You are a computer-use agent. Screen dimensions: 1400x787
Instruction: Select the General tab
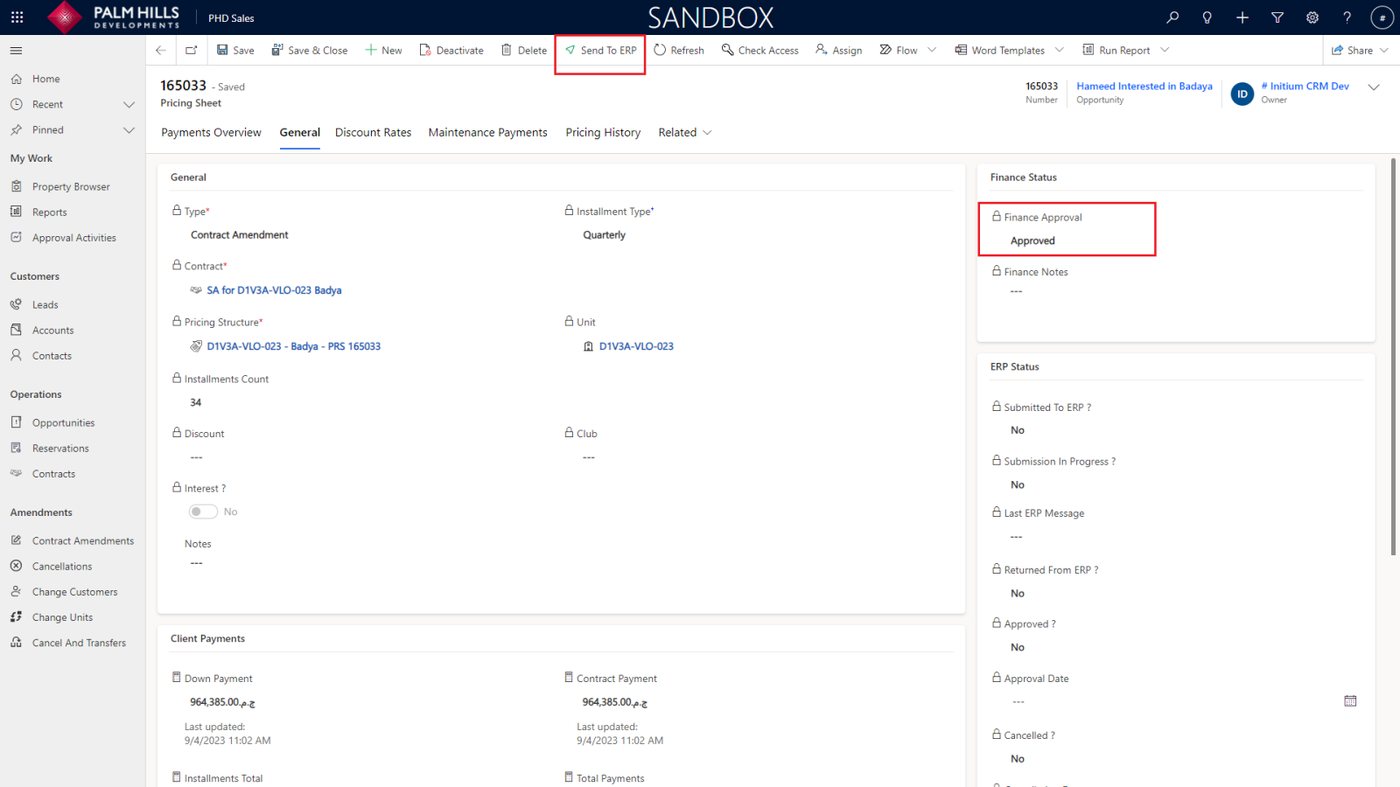[x=300, y=132]
